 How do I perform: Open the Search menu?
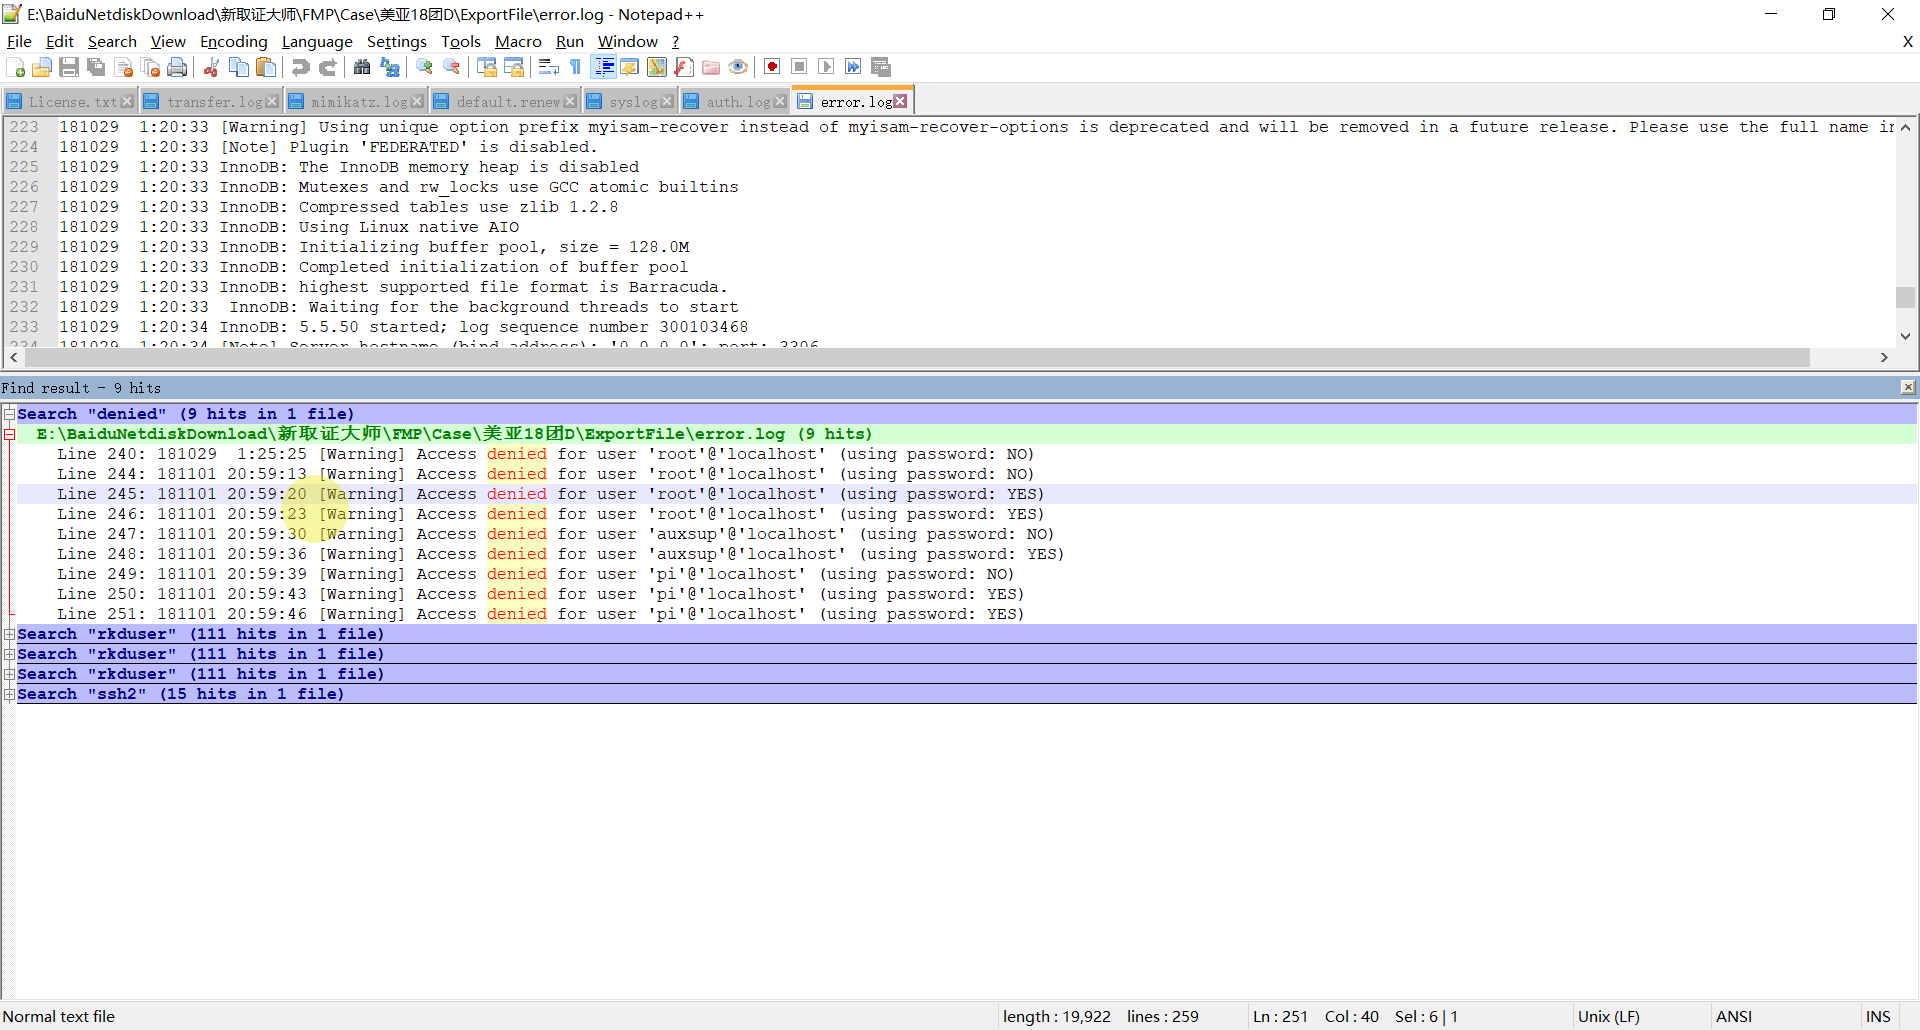click(x=112, y=41)
